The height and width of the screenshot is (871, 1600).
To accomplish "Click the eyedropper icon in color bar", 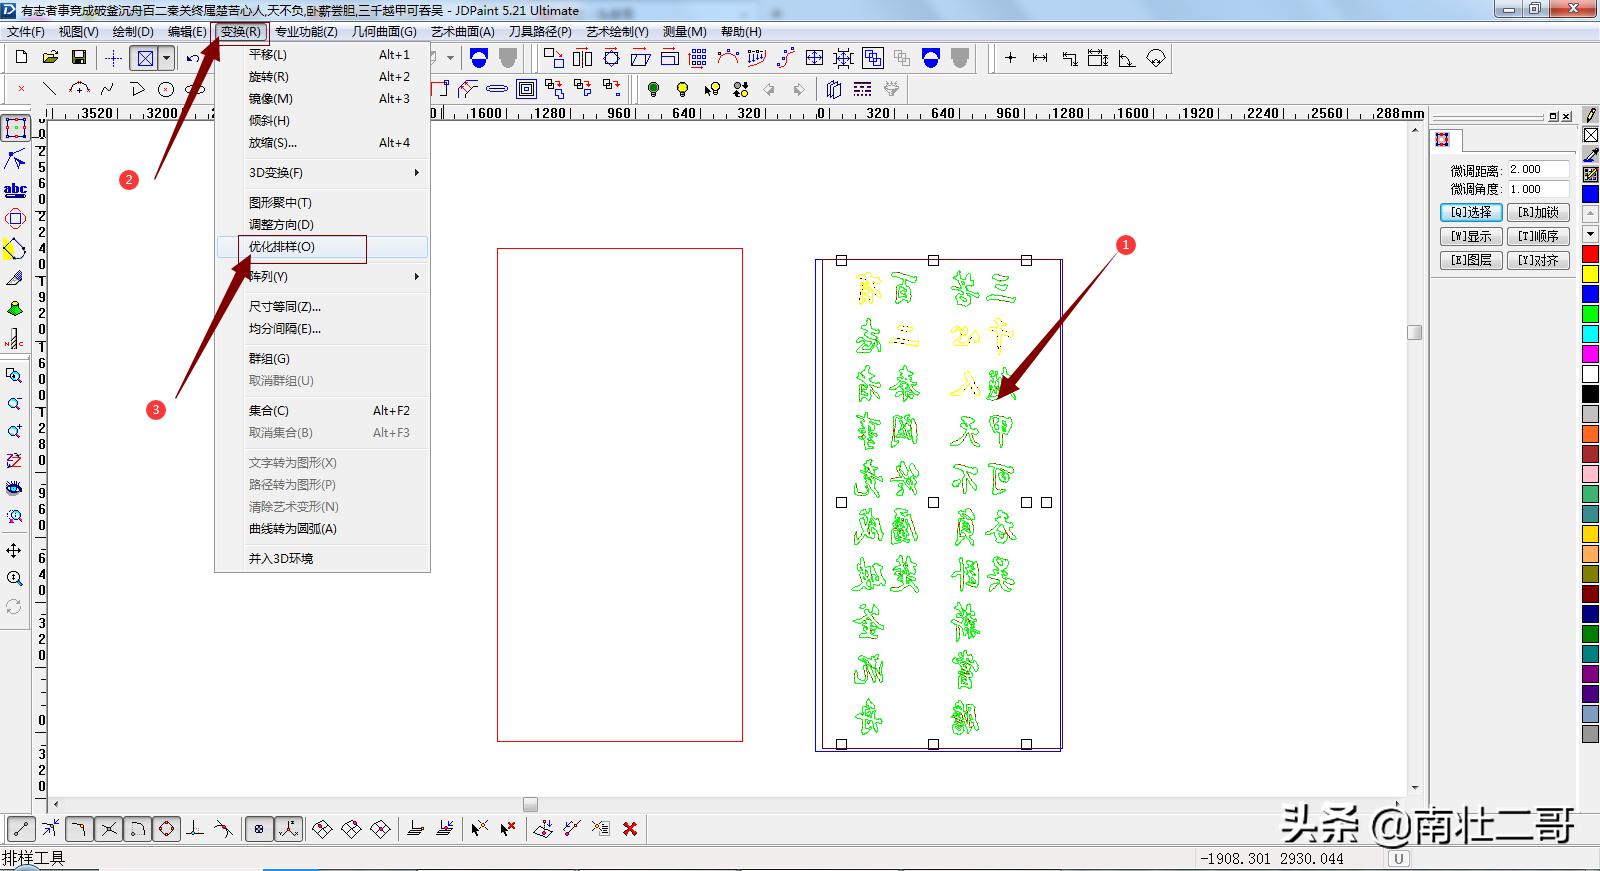I will tap(1590, 155).
